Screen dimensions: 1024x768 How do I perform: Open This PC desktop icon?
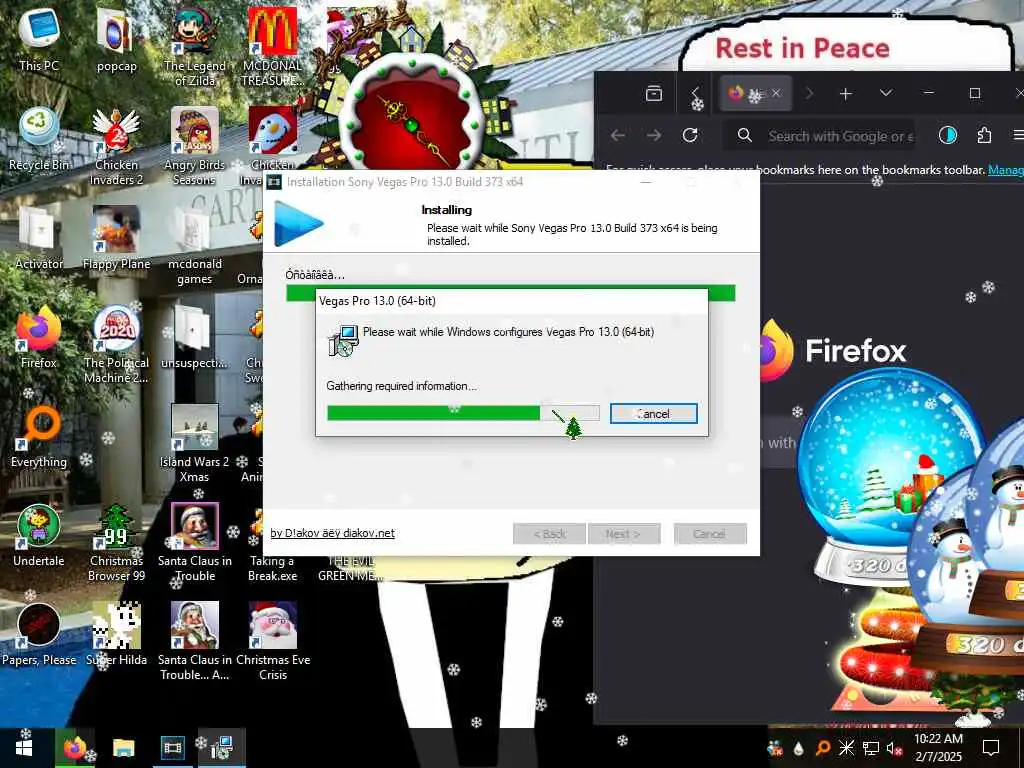pos(39,38)
